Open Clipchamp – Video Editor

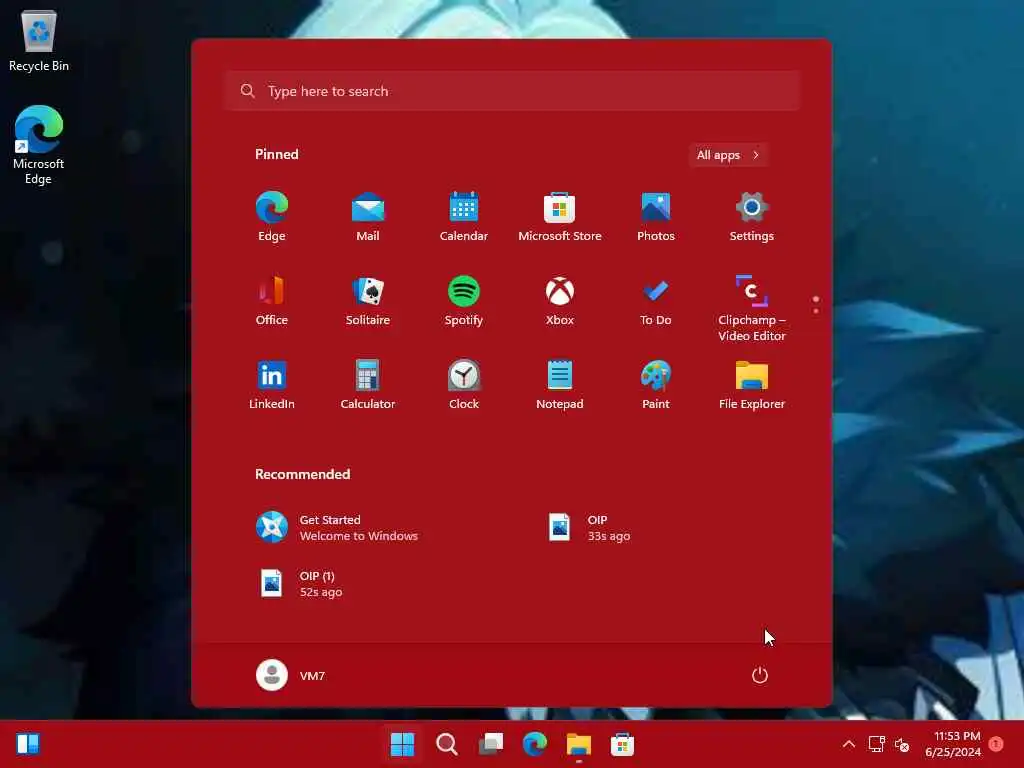752,308
